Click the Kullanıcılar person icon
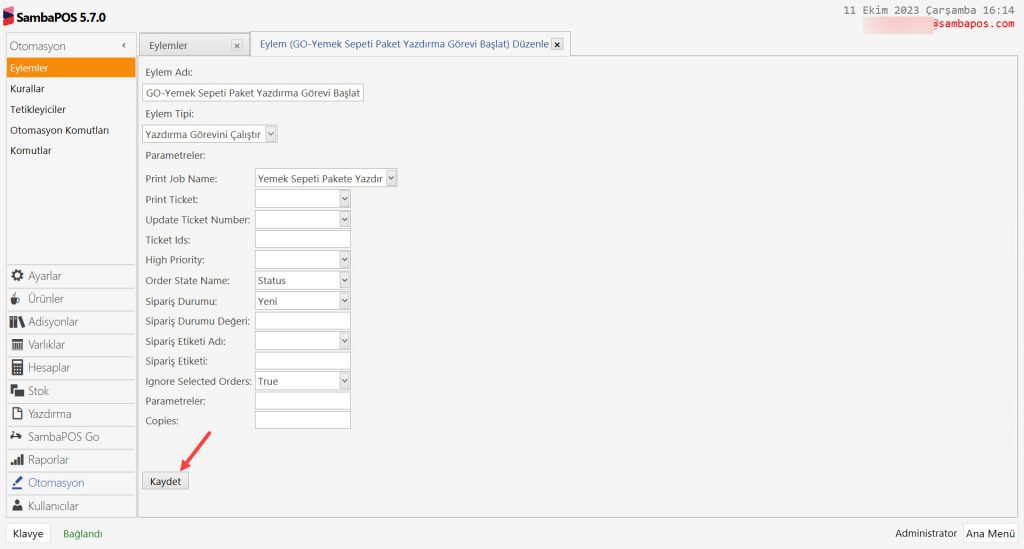 coord(17,505)
